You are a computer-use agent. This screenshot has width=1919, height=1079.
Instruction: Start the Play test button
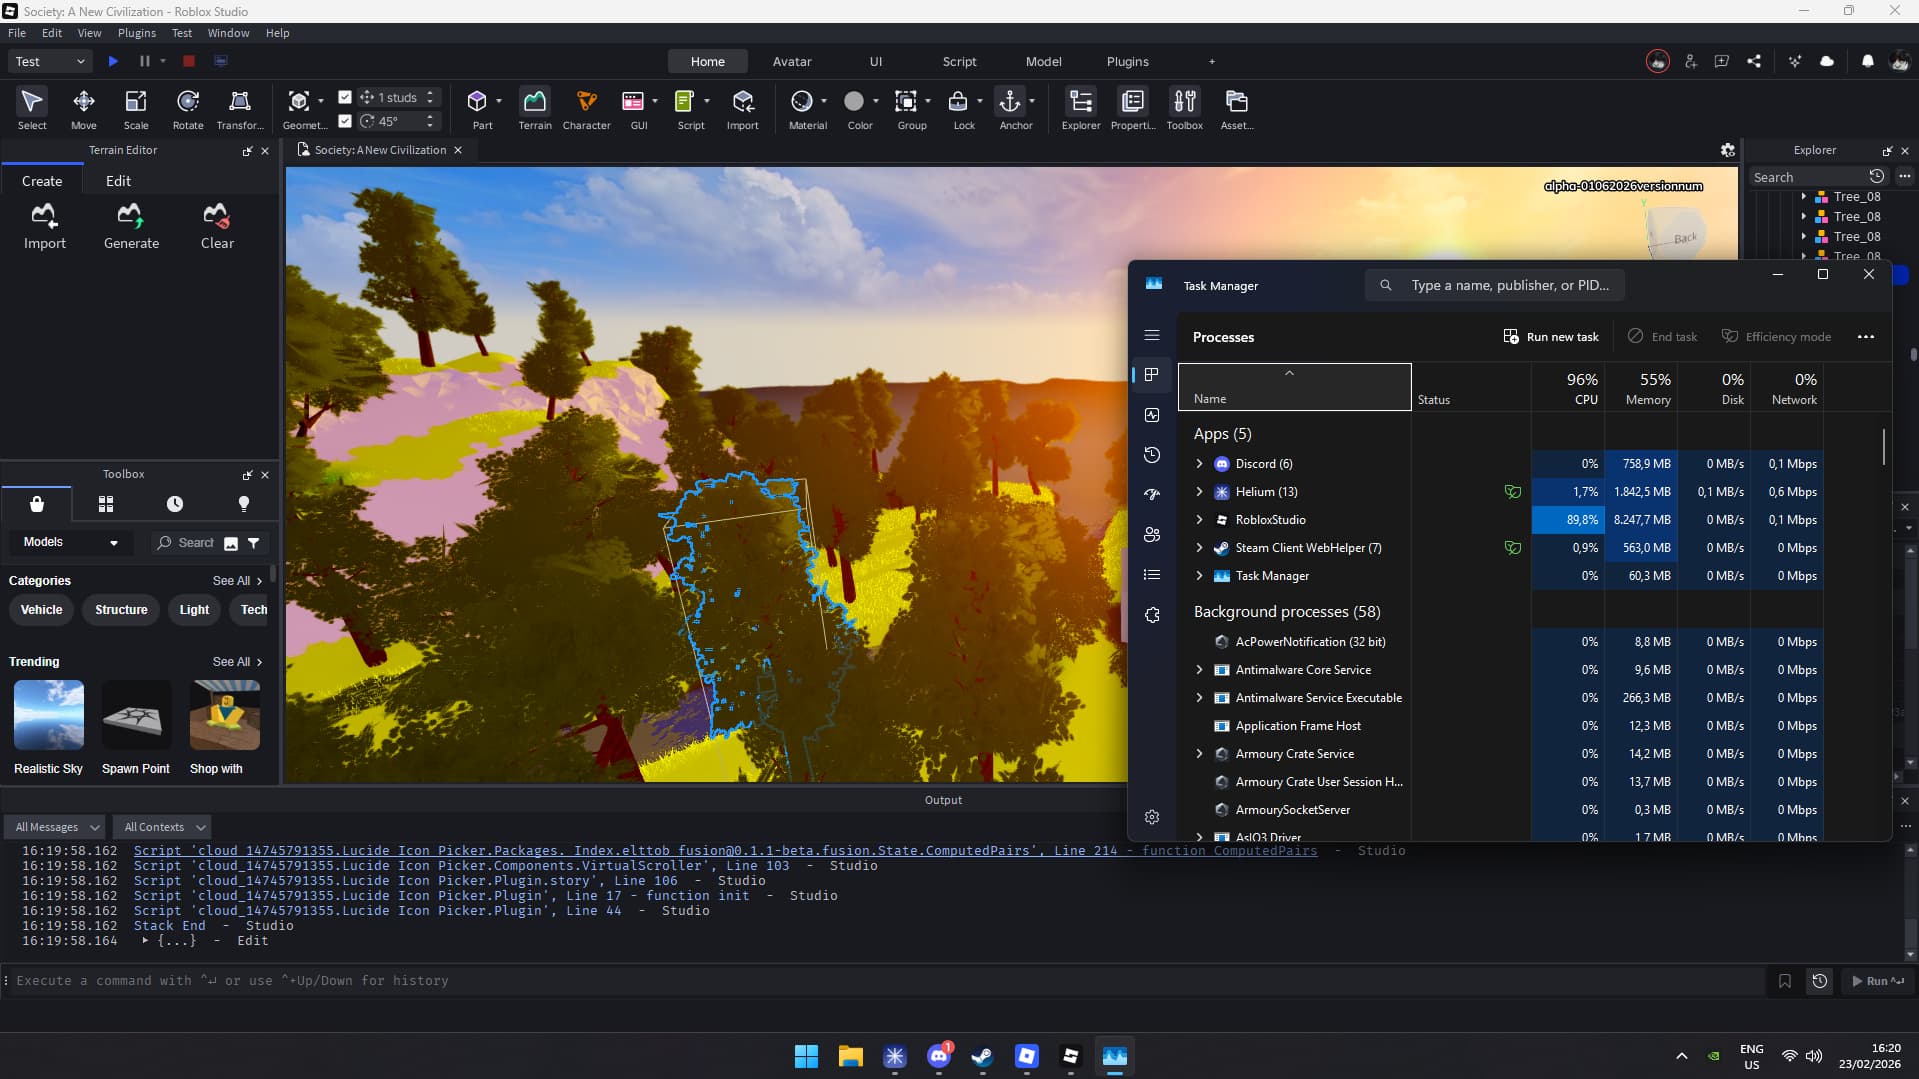click(113, 61)
